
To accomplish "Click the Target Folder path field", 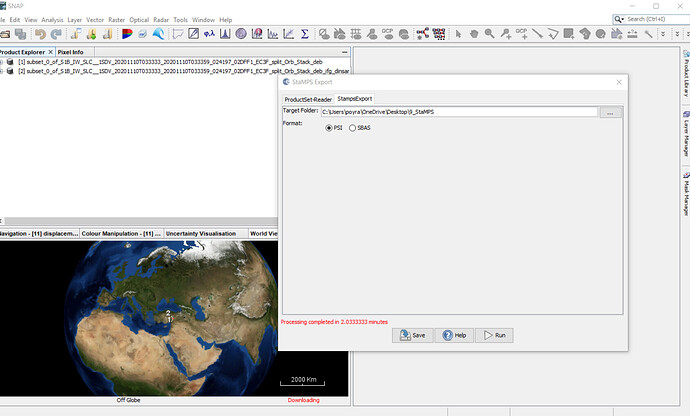I will coord(459,112).
